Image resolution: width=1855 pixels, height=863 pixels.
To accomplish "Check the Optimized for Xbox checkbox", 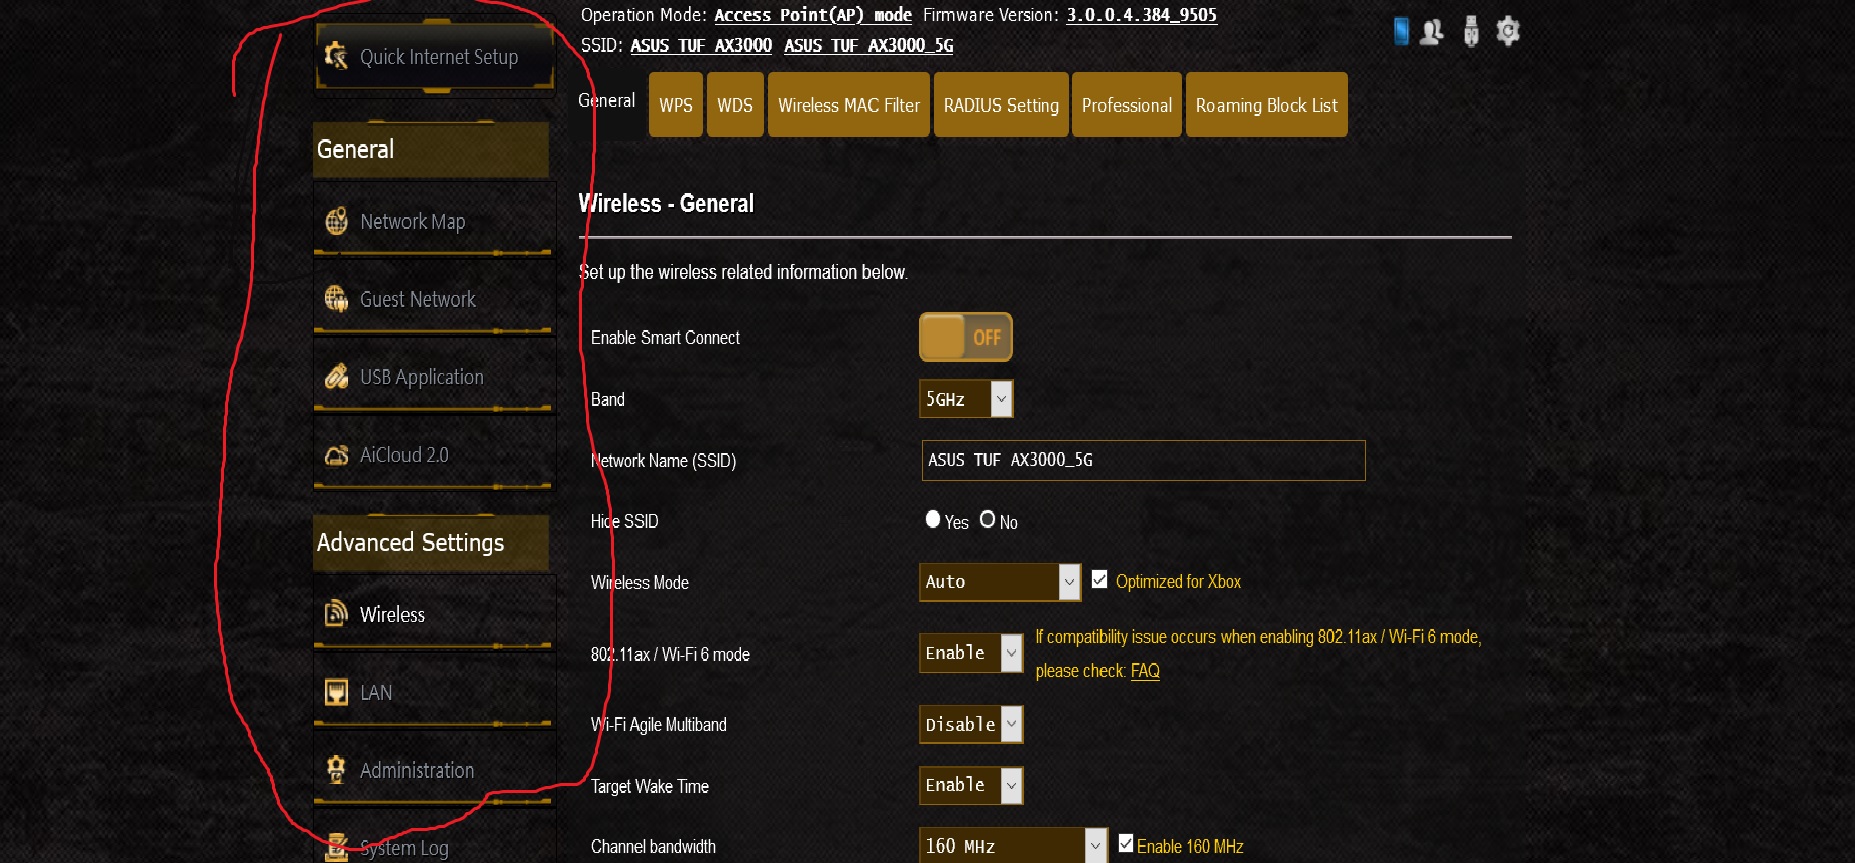I will pos(1100,580).
